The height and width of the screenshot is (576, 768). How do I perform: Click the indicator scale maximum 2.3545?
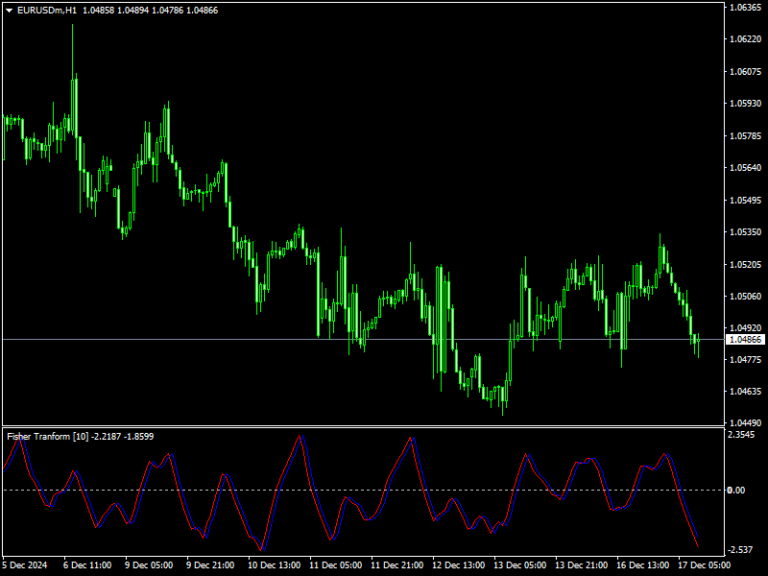[x=742, y=435]
